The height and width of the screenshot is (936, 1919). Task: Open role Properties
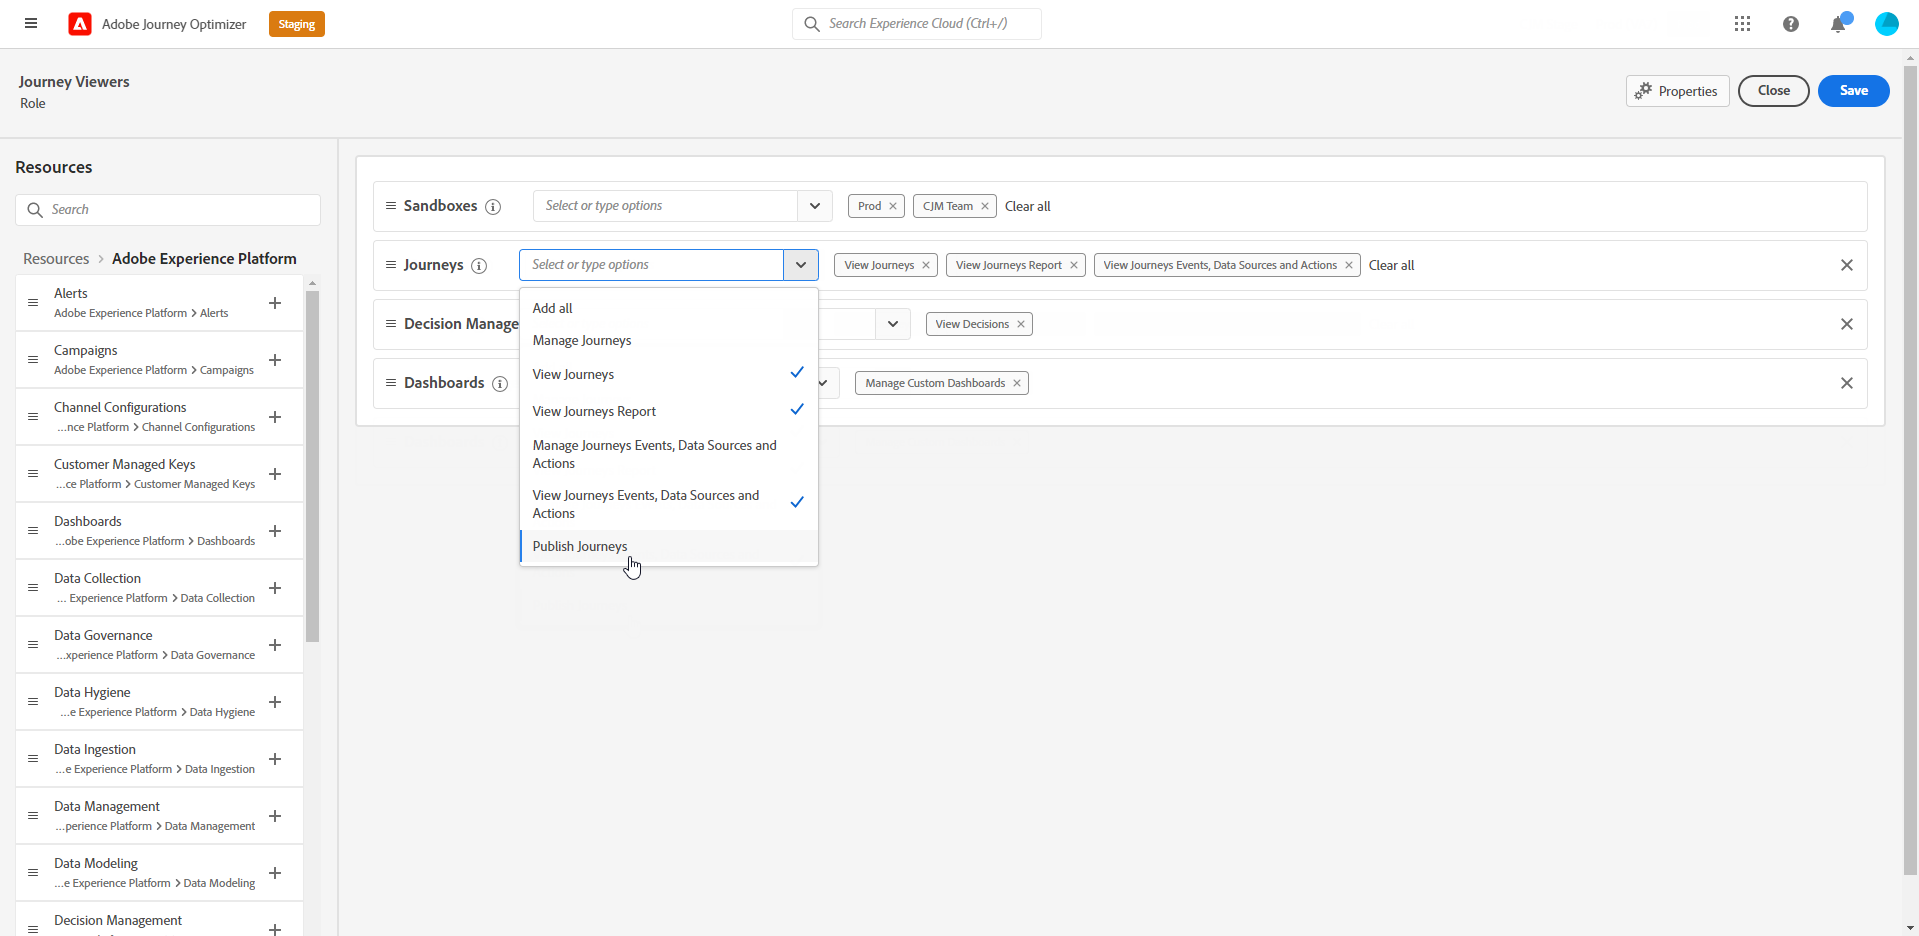pos(1677,91)
